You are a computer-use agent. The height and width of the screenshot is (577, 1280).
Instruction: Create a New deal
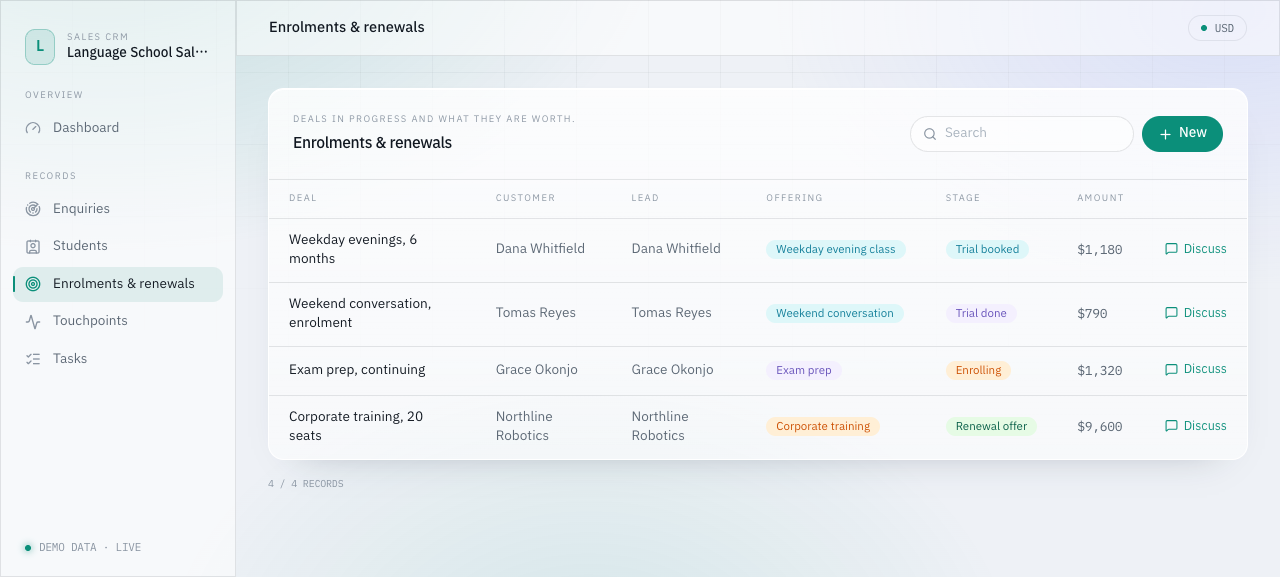coord(1182,134)
